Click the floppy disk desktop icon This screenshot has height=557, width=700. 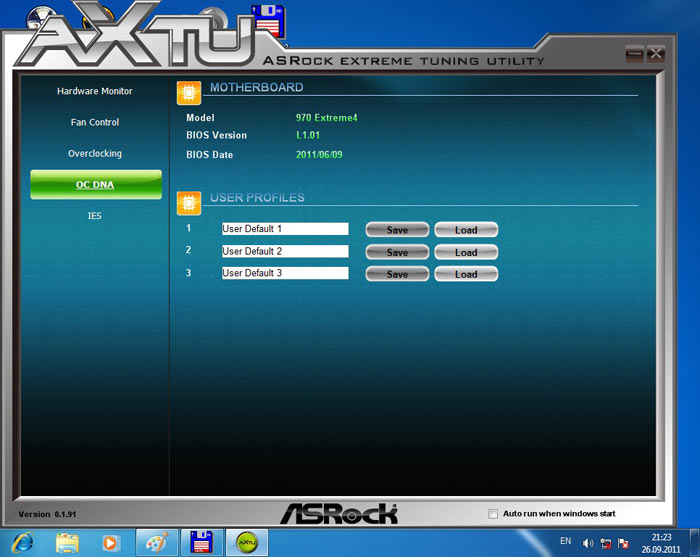tap(268, 21)
